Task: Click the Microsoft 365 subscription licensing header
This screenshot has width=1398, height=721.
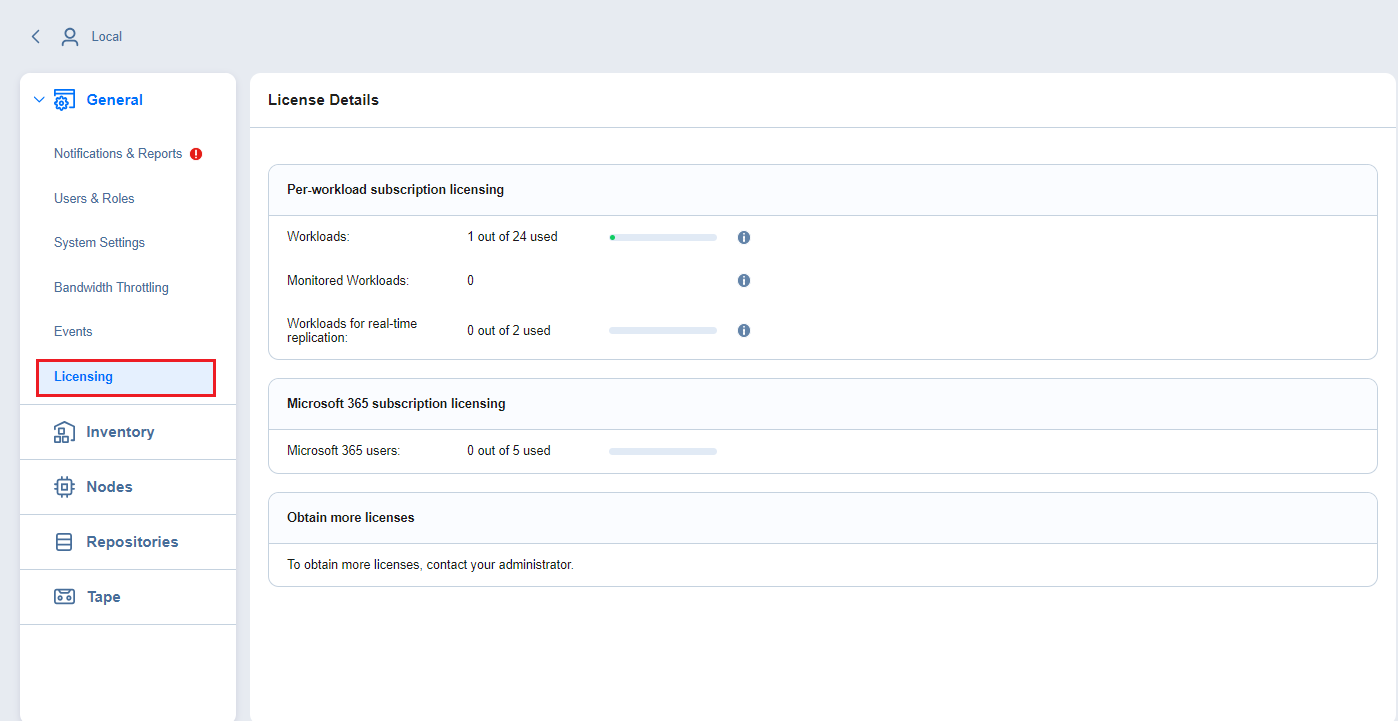Action: (396, 403)
